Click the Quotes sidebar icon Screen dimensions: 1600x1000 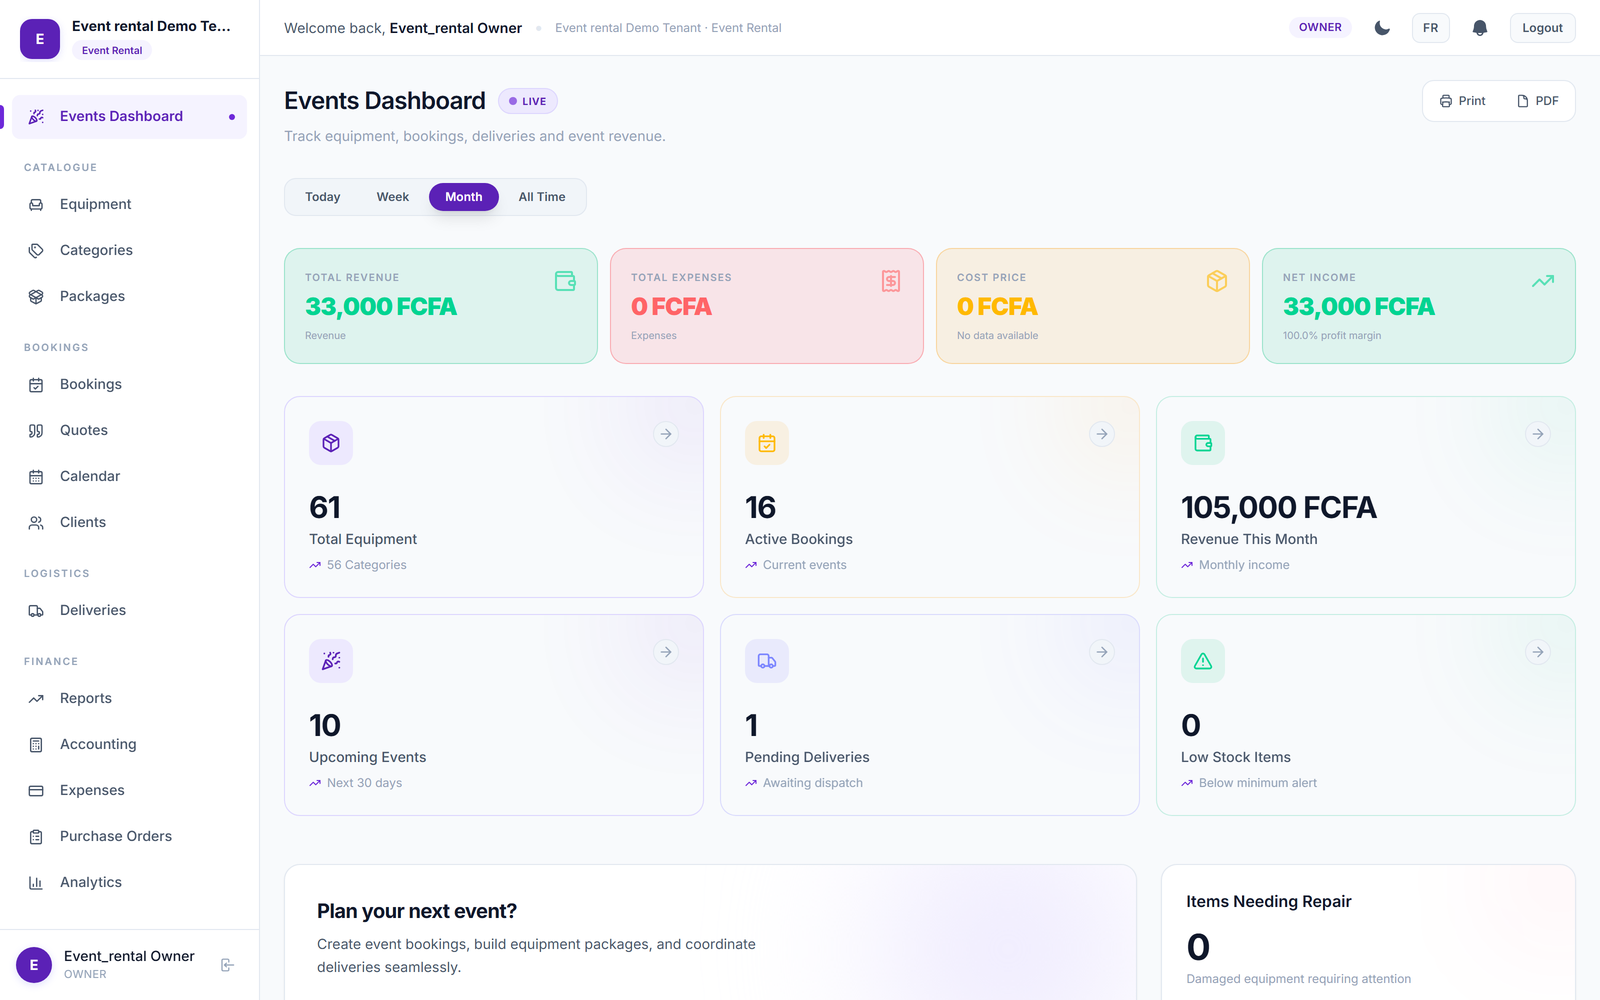pos(36,430)
